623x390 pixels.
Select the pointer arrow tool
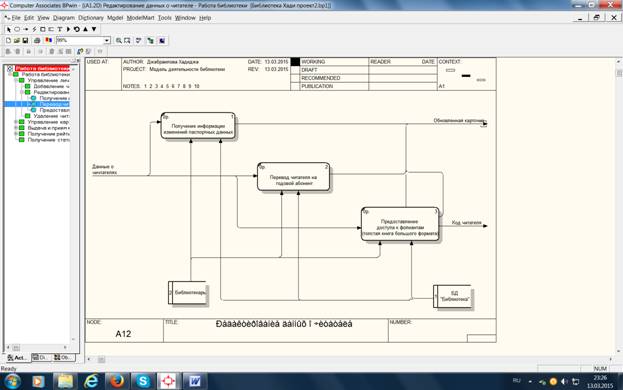[x=9, y=29]
